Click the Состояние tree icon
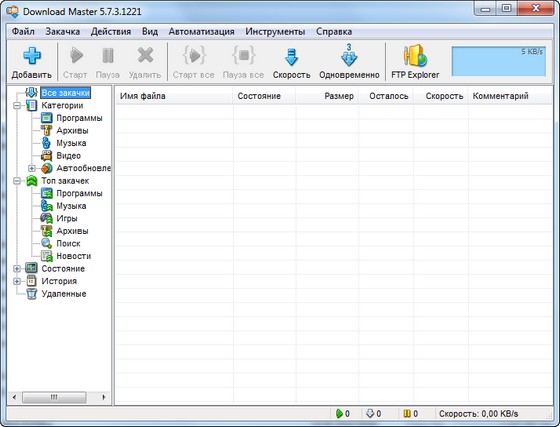Image resolution: width=560 pixels, height=427 pixels. coord(31,268)
